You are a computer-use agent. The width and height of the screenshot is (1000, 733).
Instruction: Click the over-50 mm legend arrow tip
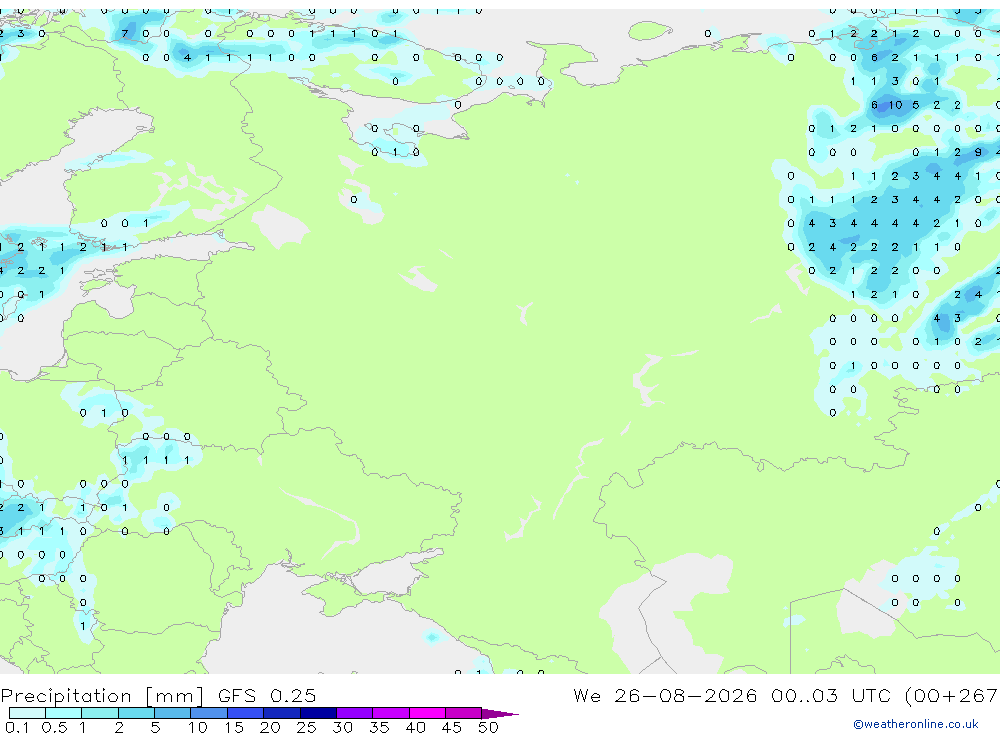pyautogui.click(x=500, y=714)
